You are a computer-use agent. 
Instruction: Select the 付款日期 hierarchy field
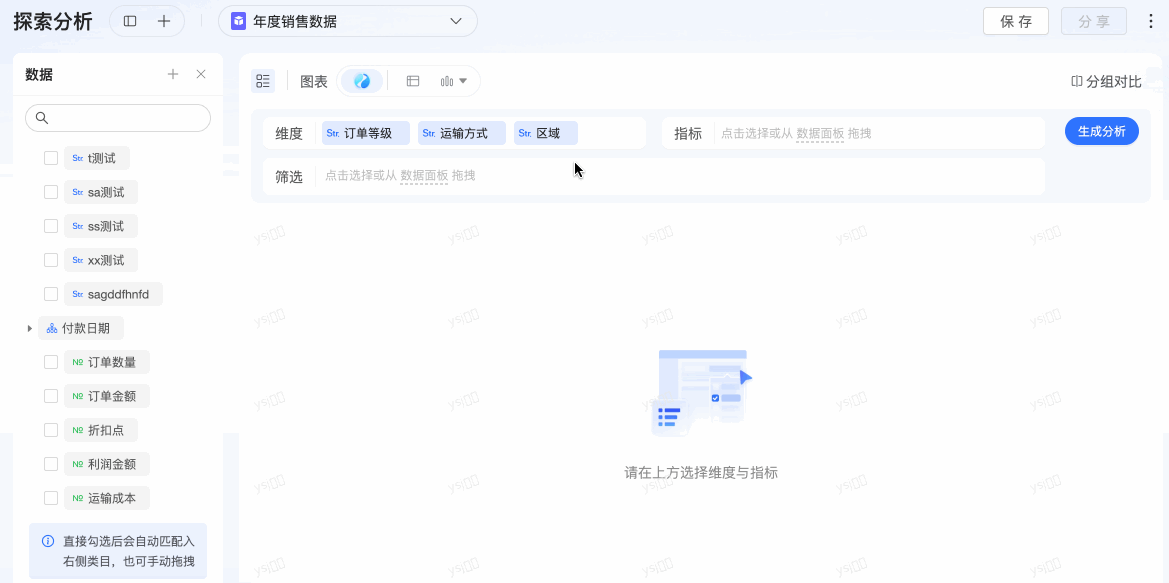[x=81, y=328]
